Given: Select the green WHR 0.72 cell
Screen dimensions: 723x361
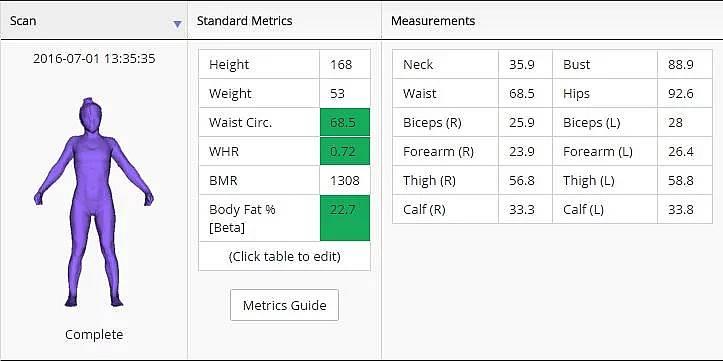Looking at the screenshot, I should point(345,151).
